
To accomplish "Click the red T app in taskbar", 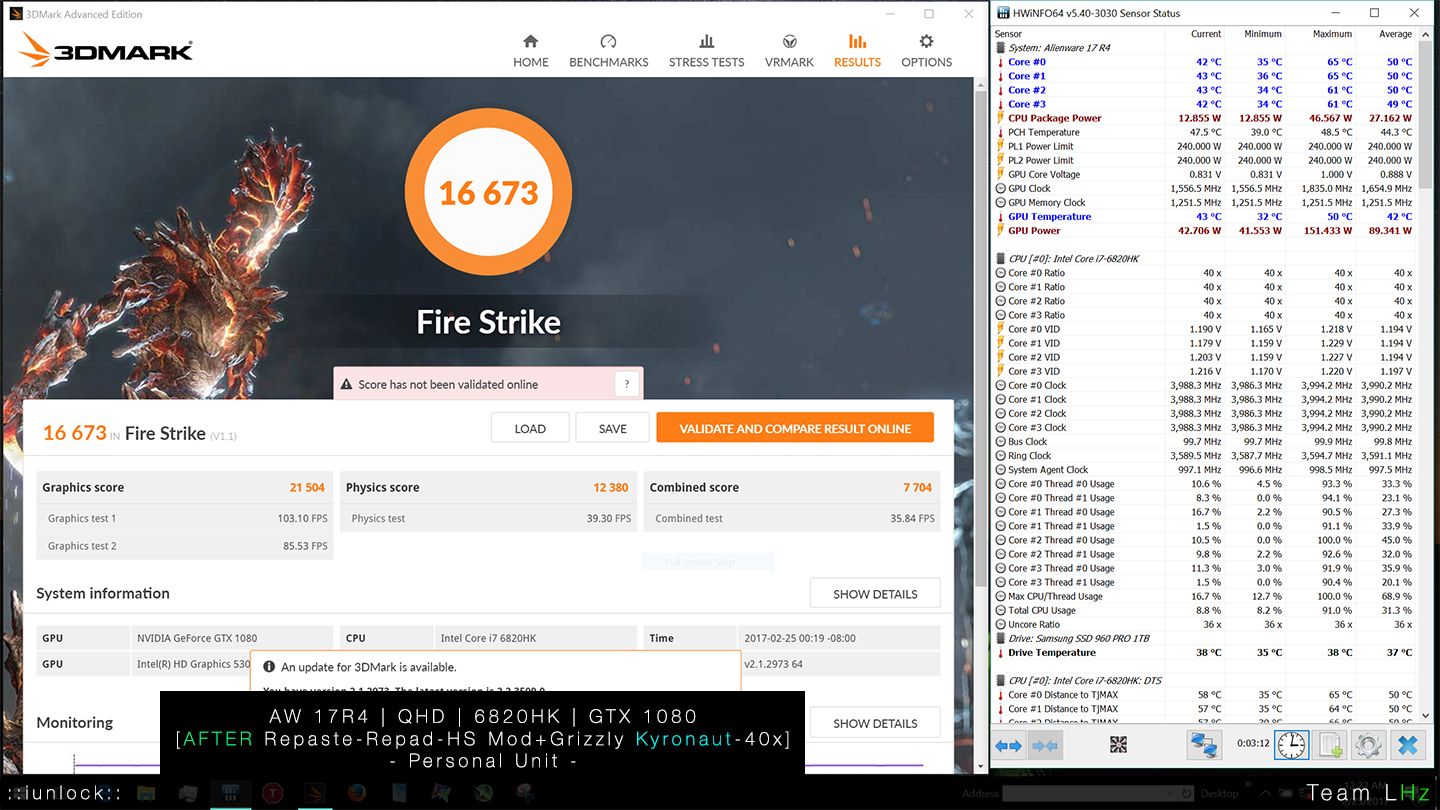I will [x=272, y=793].
